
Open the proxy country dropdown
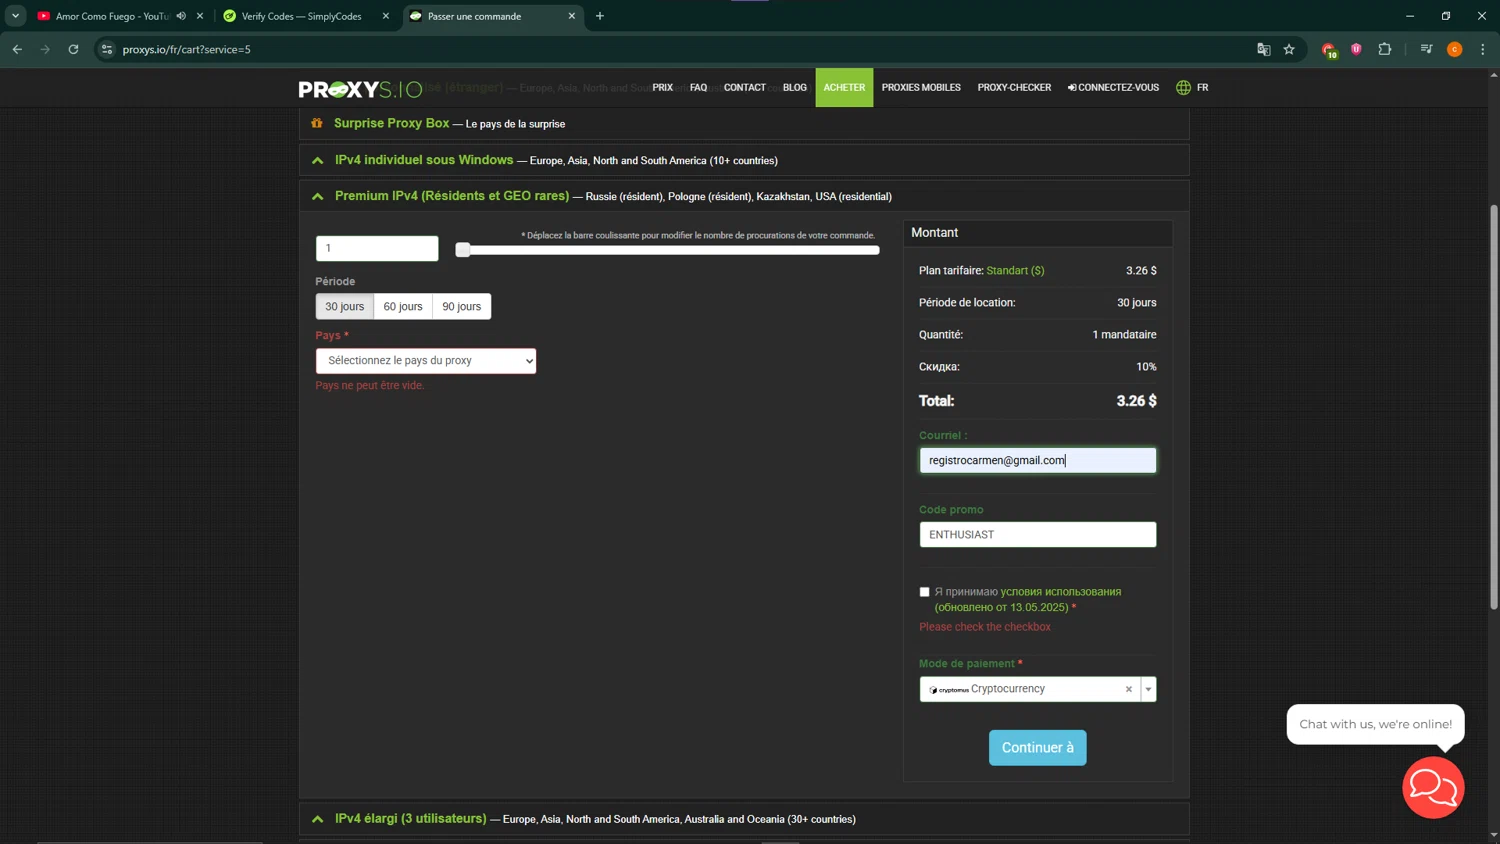pyautogui.click(x=426, y=360)
